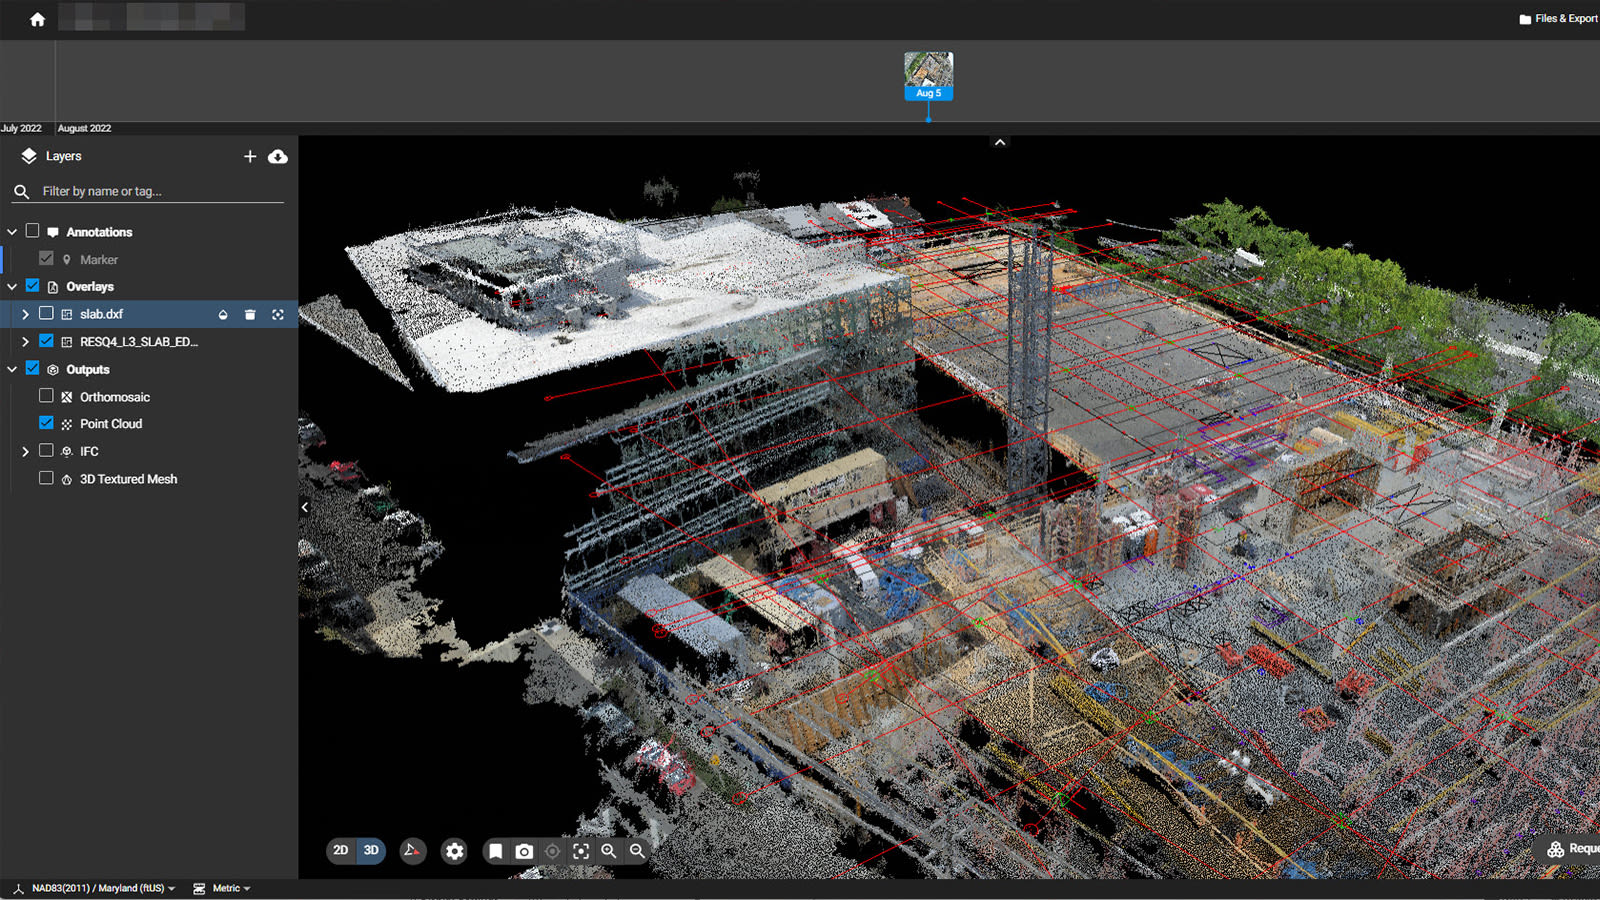Select the measurement tool icon in the toolbar

(412, 851)
